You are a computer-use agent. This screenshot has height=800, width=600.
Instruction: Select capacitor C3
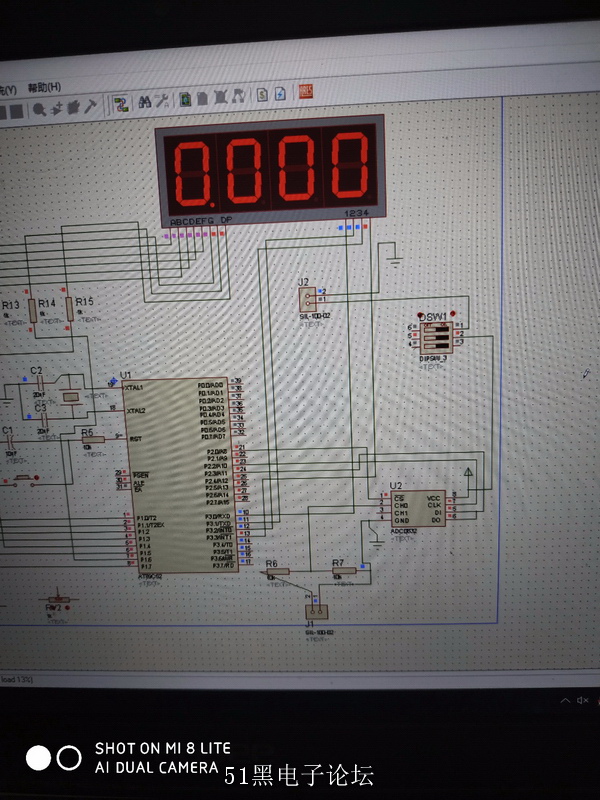[x=44, y=419]
